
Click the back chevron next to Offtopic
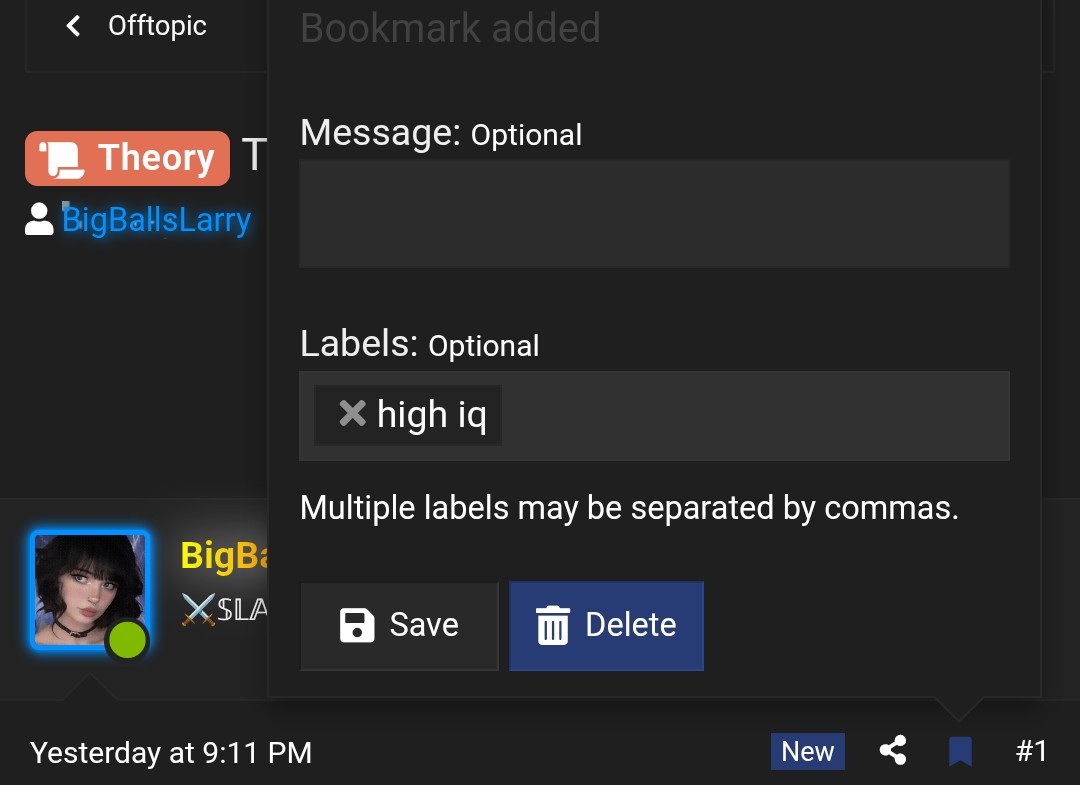pyautogui.click(x=73, y=26)
